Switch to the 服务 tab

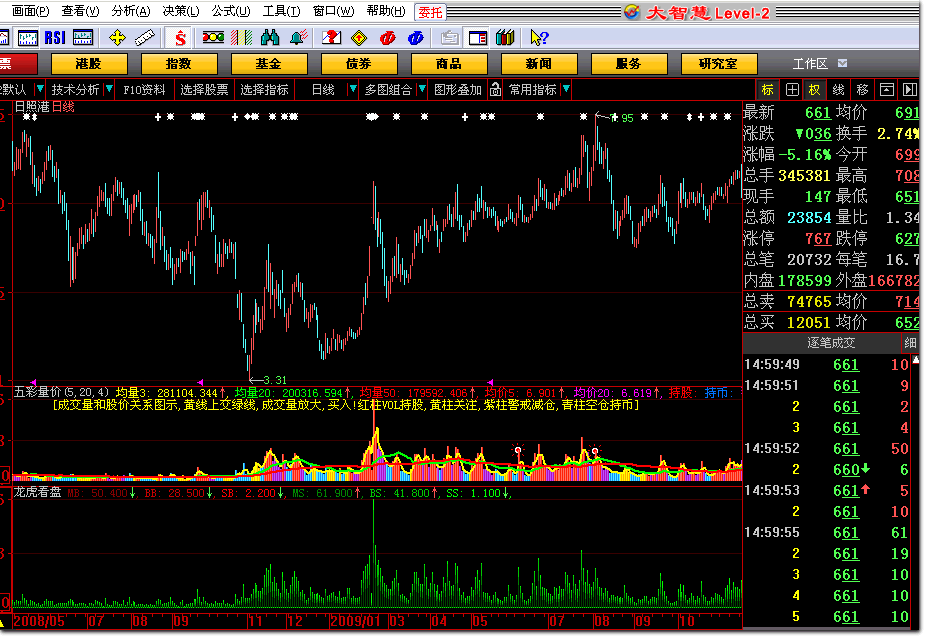tap(628, 63)
